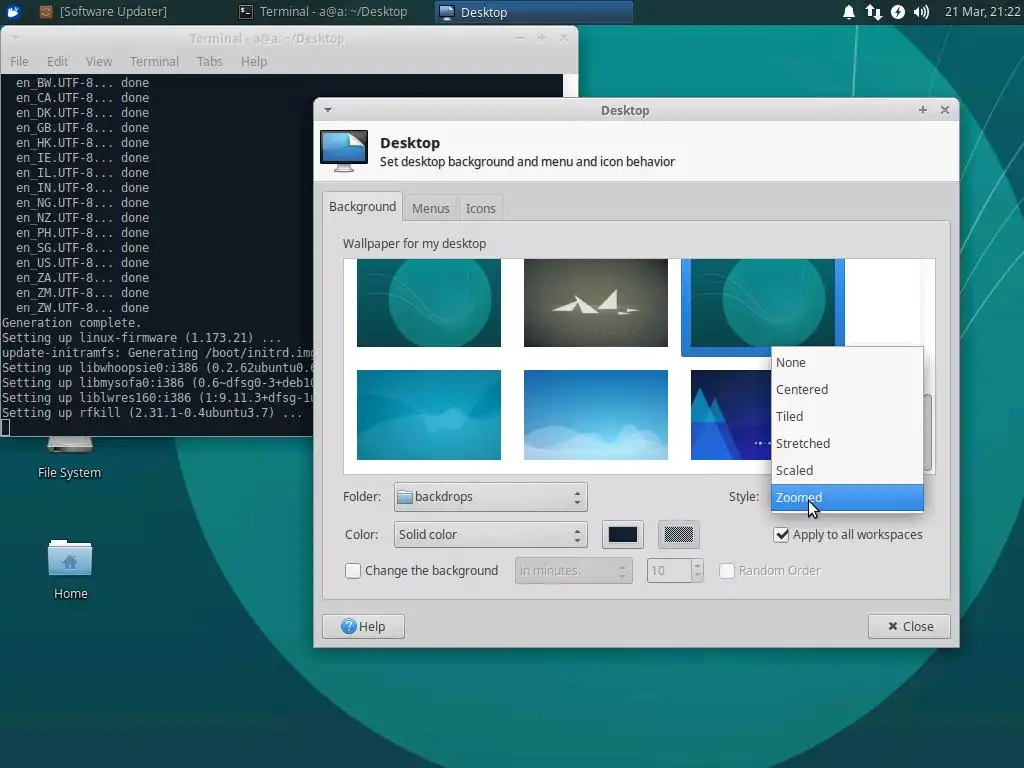The image size is (1024, 768).
Task: Choose Centered in the Style dropdown list
Action: point(847,389)
